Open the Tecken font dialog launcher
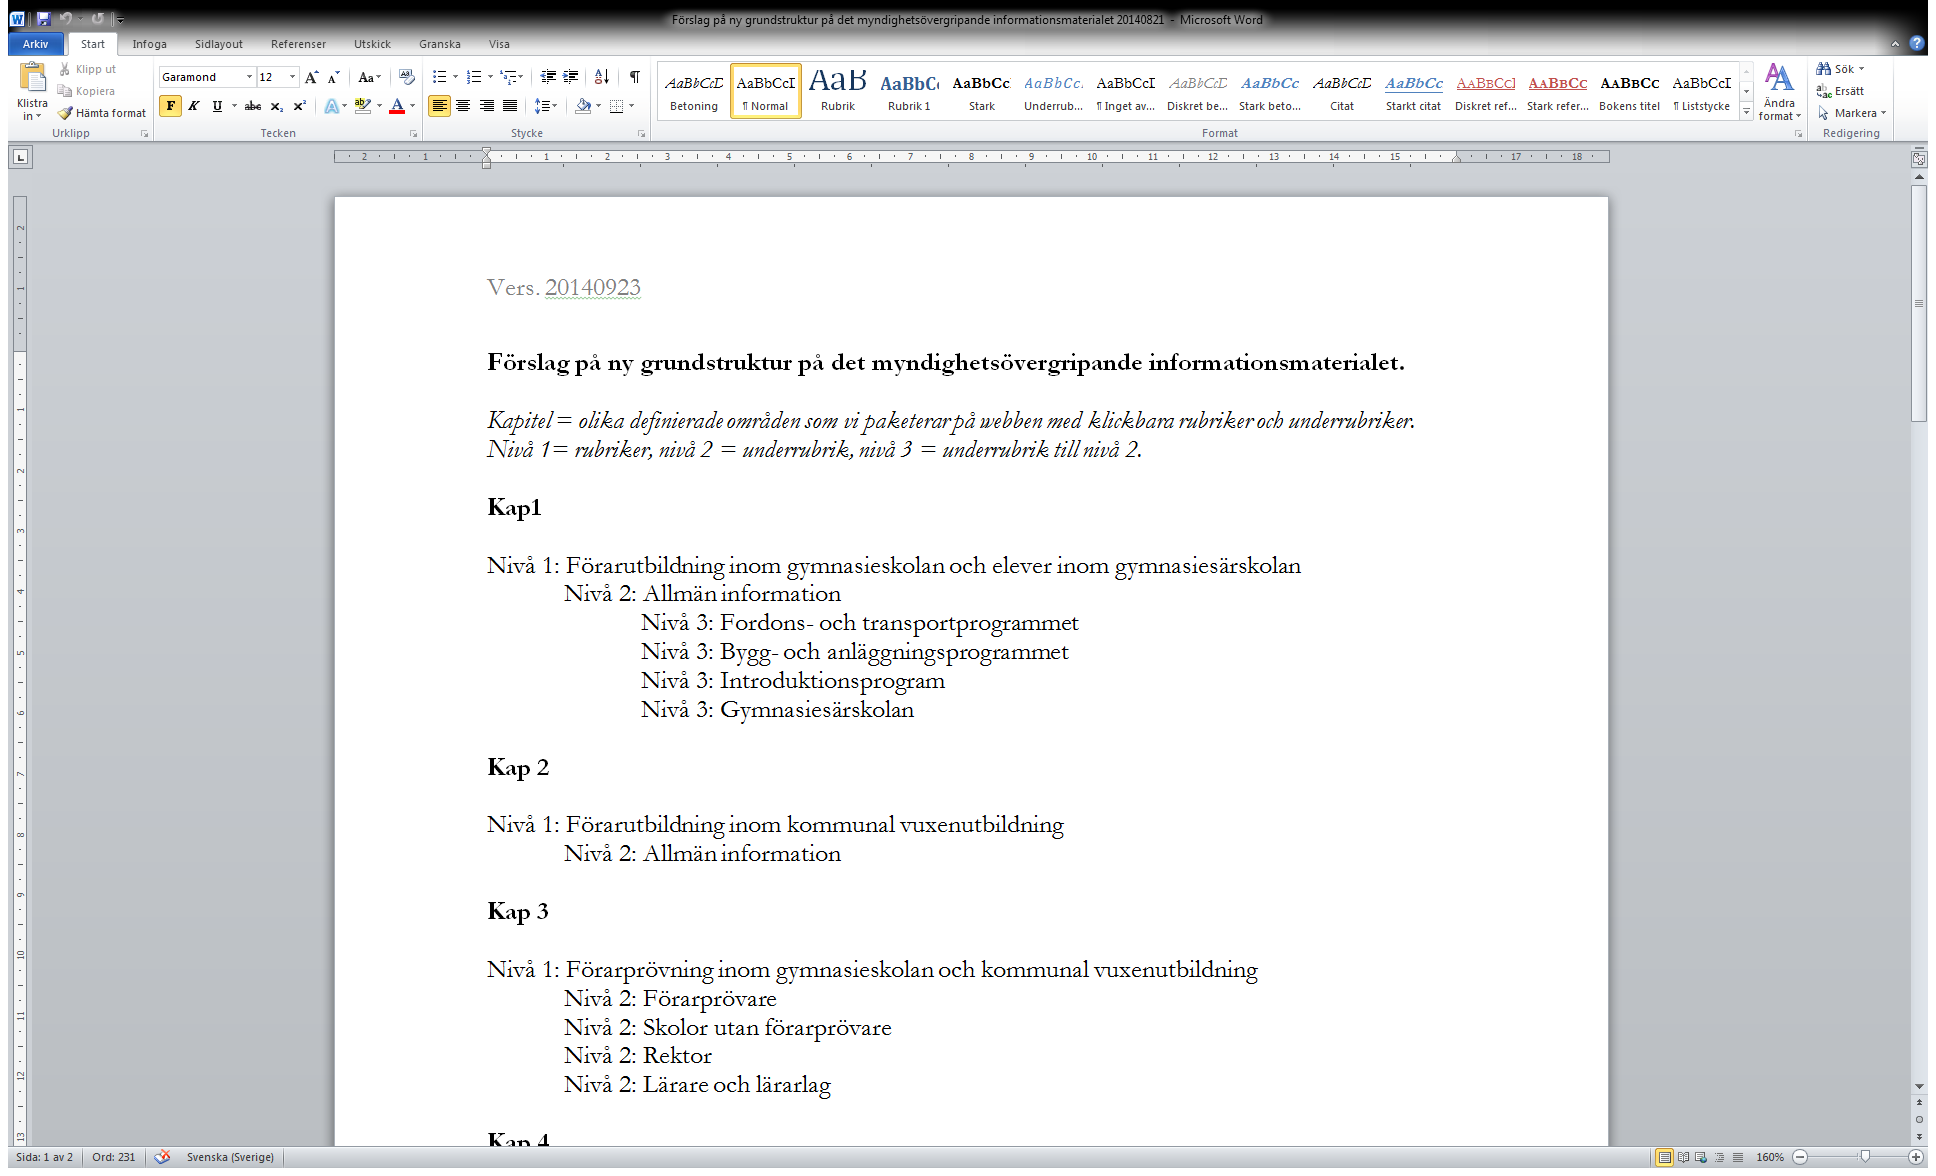The image size is (1936, 1176). [413, 134]
